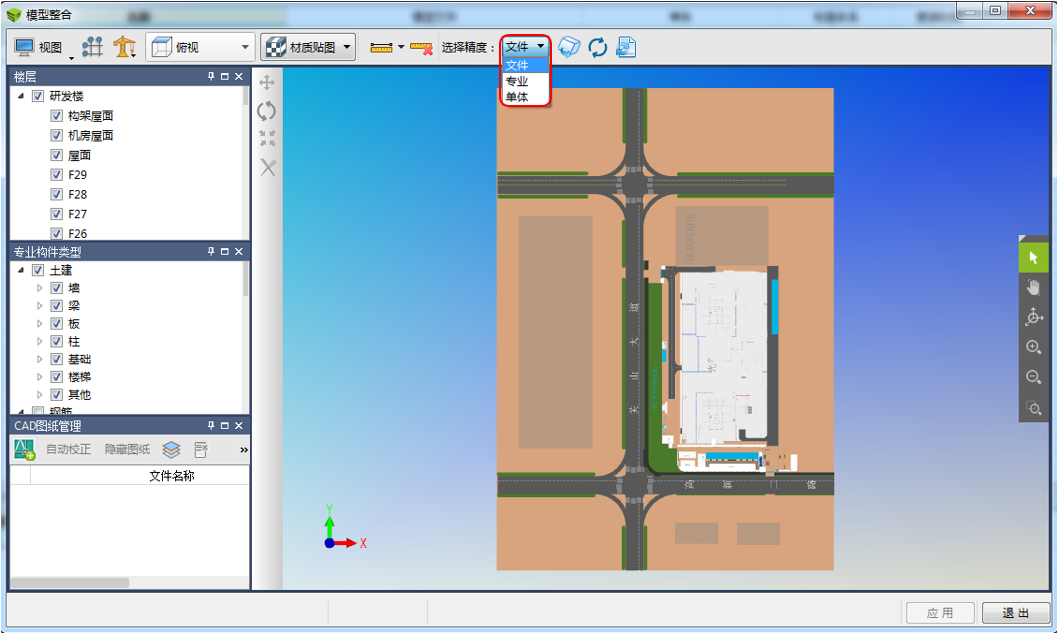Viewport: 1057px width, 635px height.
Task: Click the layers stack icon
Action: [171, 450]
